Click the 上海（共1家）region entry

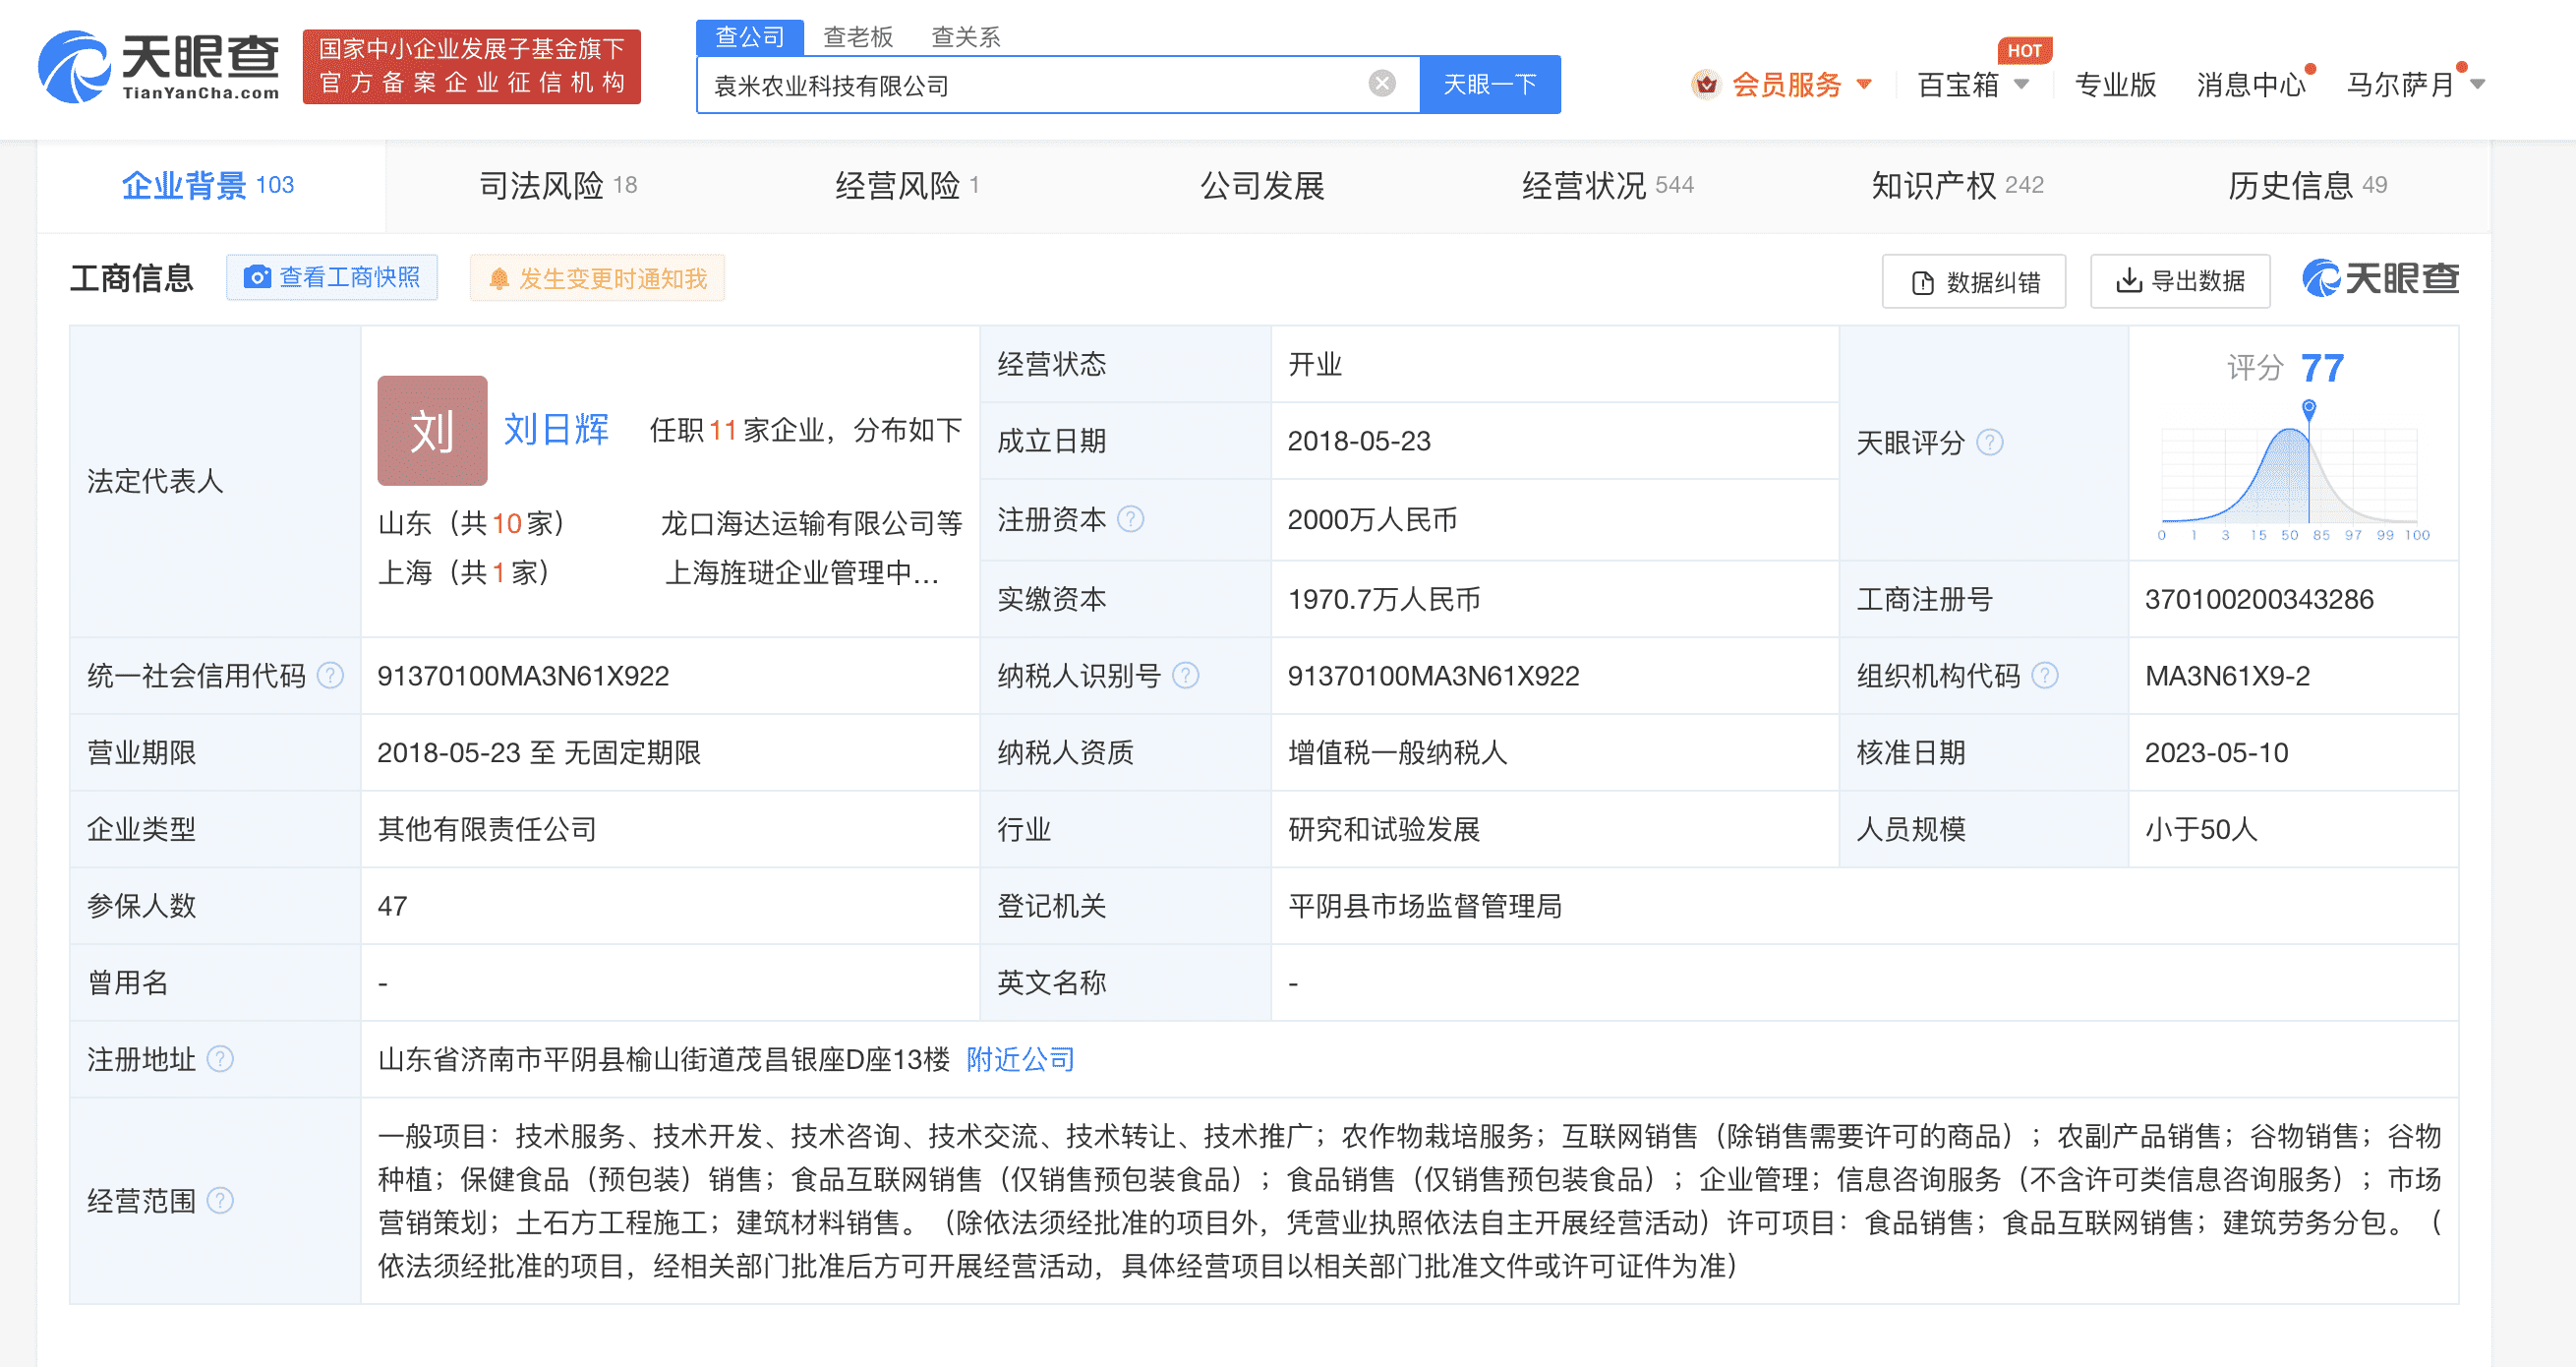coord(463,572)
